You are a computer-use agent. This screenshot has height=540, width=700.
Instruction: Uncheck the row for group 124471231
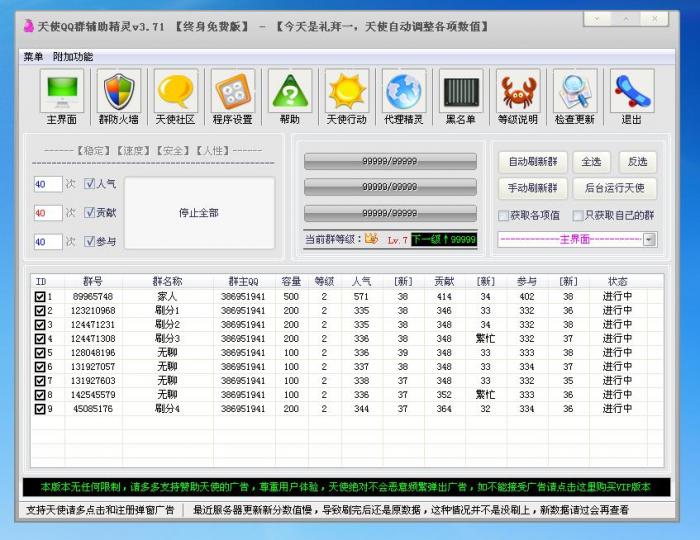(40, 324)
